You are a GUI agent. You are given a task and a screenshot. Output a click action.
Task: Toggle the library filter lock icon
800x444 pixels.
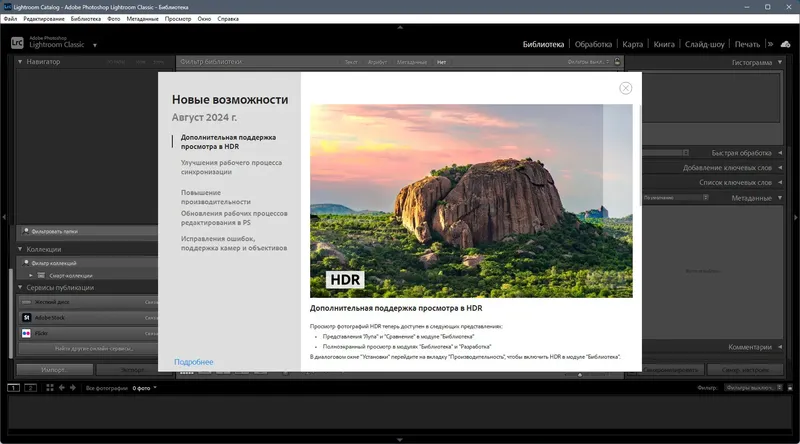(x=617, y=62)
